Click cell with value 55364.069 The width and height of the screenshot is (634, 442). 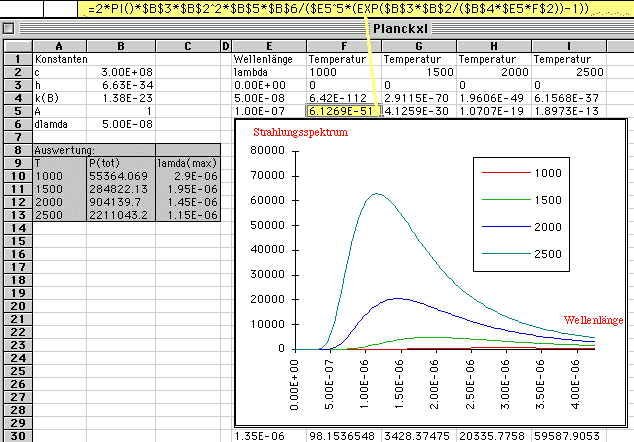(121, 176)
